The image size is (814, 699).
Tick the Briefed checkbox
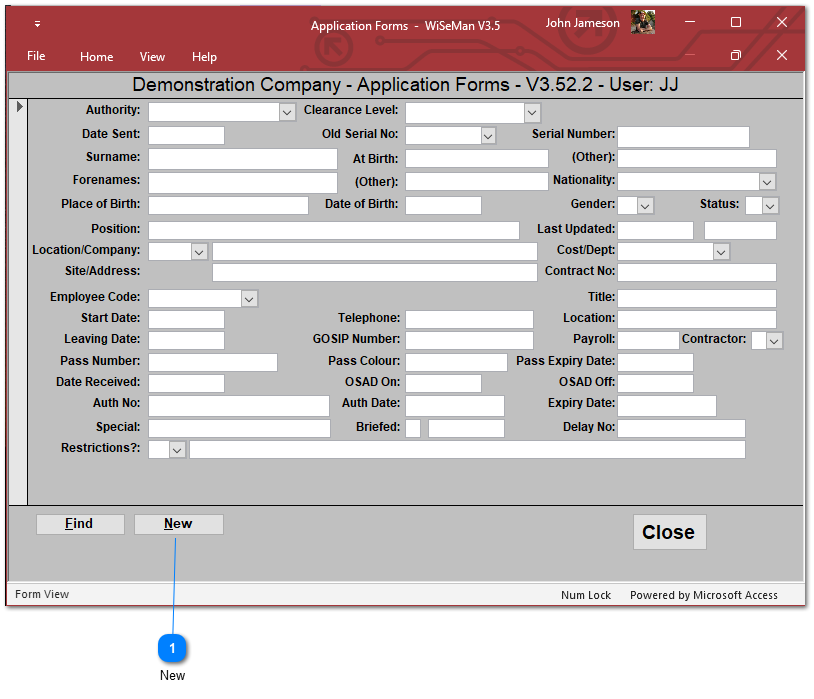pos(412,428)
